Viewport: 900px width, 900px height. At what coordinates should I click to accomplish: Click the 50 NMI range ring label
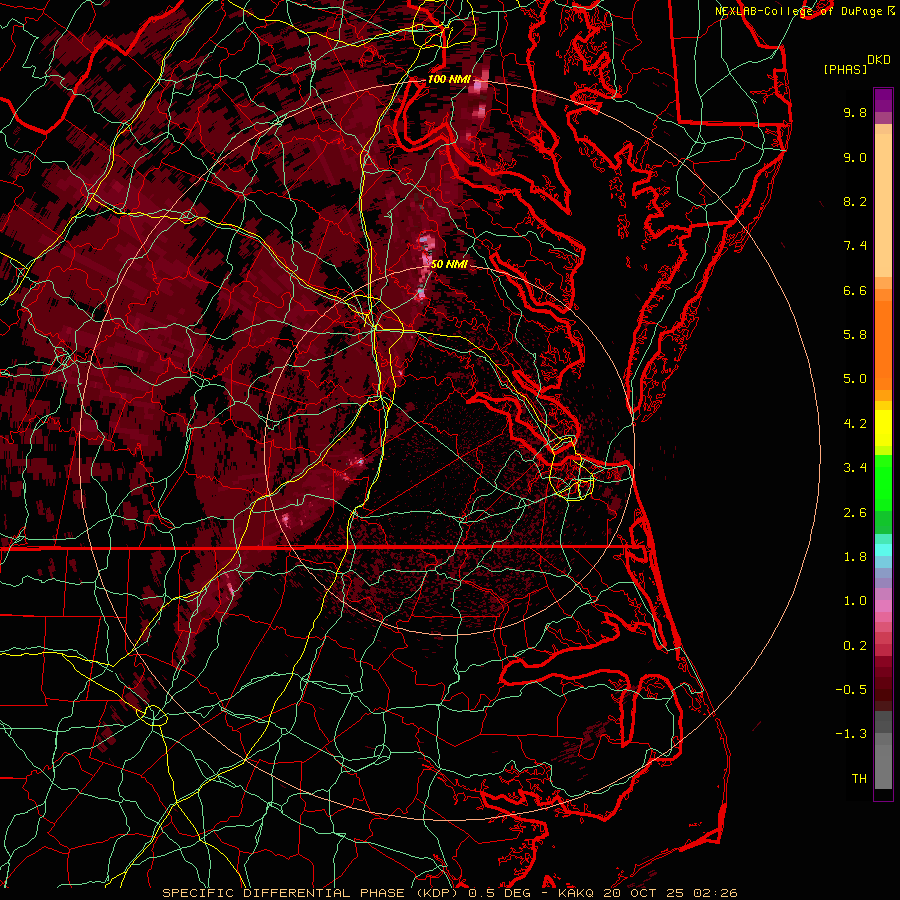pos(449,264)
